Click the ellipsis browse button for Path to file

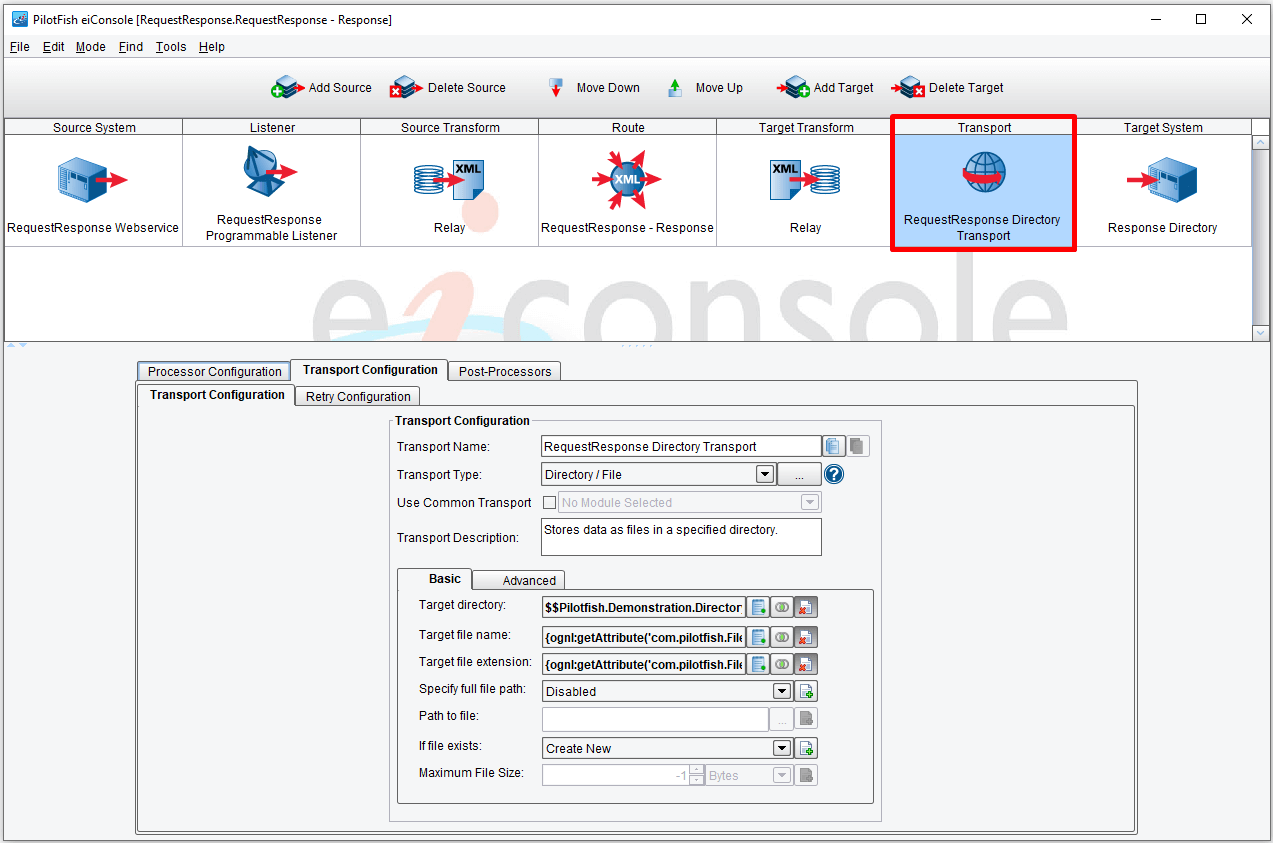coord(781,719)
